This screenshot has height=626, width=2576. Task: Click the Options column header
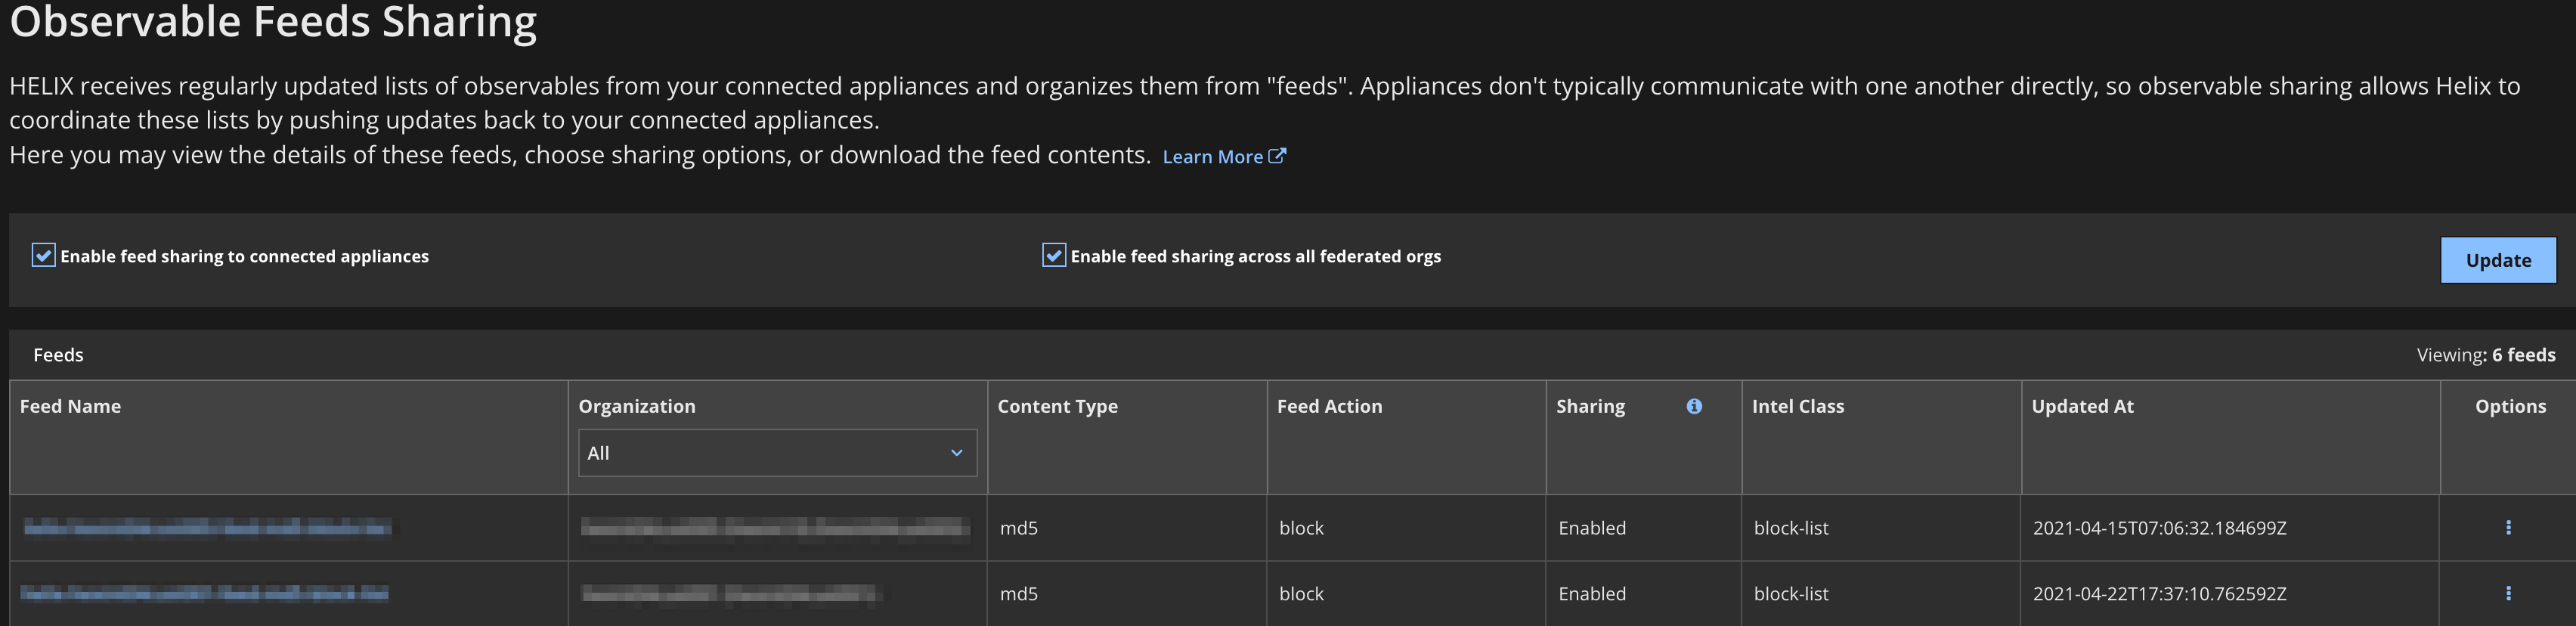2510,406
